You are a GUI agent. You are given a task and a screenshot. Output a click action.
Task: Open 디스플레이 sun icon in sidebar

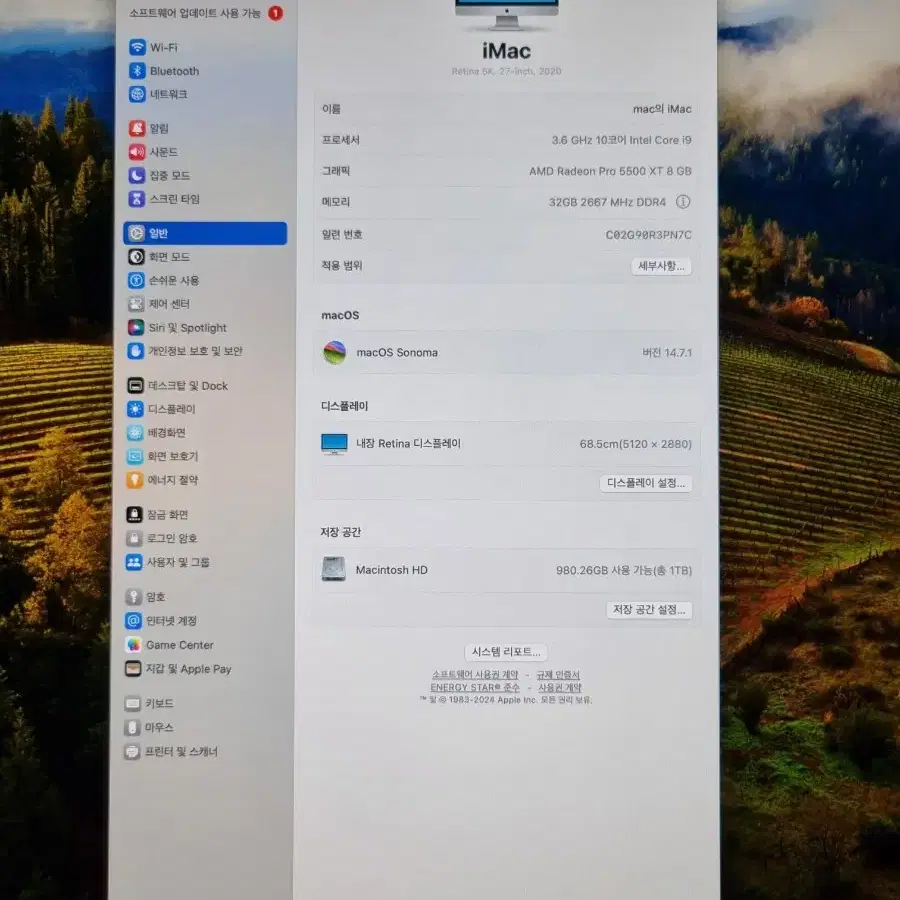click(135, 409)
